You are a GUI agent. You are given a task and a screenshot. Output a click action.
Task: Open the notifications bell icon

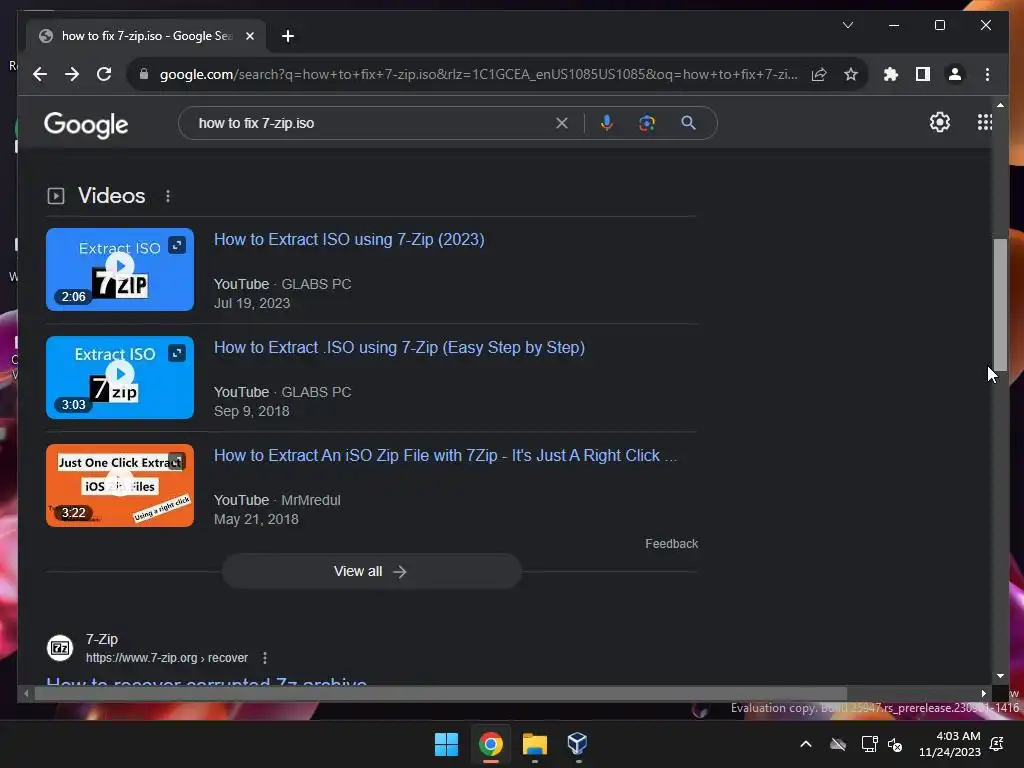pos(997,744)
